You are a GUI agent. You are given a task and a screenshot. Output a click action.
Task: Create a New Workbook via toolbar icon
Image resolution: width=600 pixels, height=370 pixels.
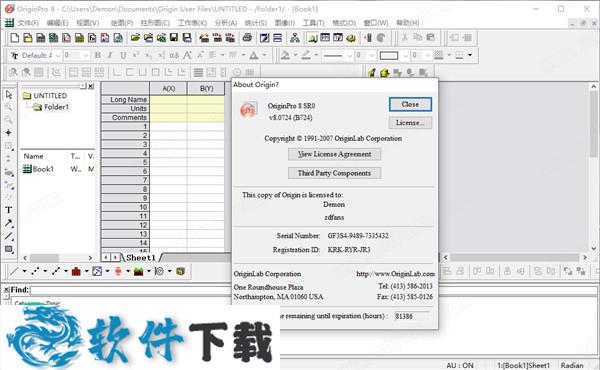41,37
